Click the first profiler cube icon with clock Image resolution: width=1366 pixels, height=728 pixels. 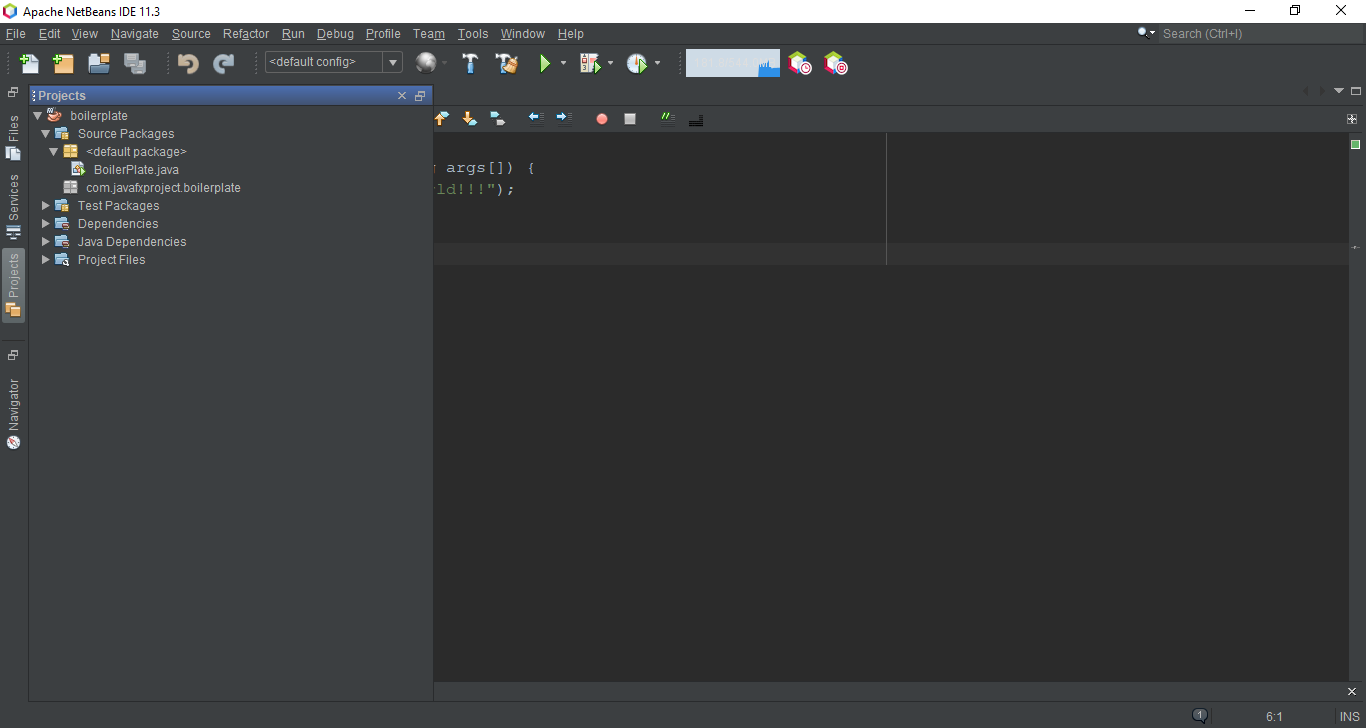point(799,63)
